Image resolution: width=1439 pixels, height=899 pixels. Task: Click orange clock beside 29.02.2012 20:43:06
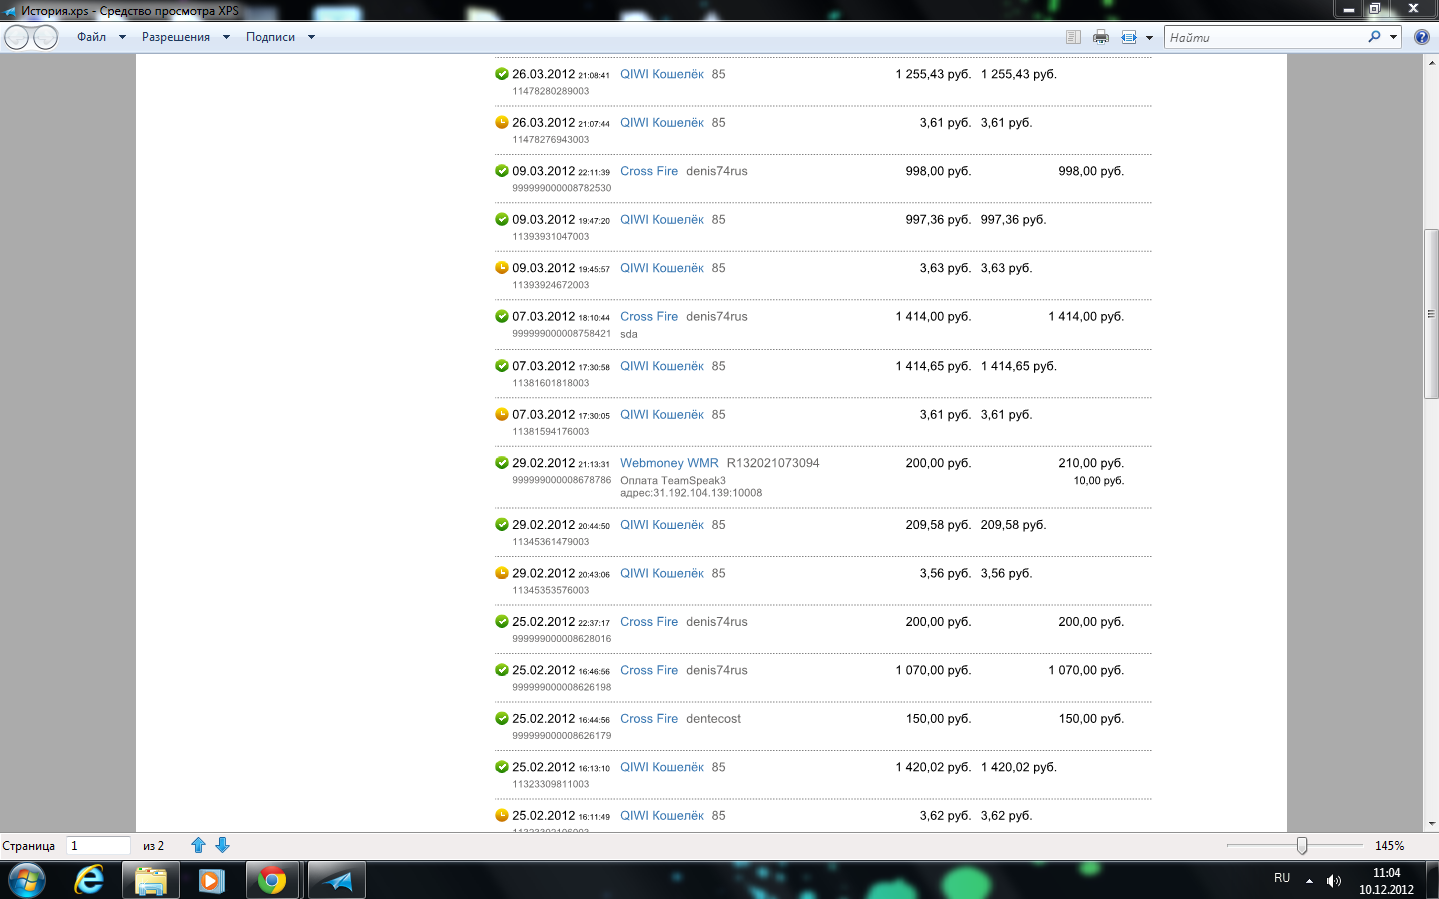coord(502,573)
